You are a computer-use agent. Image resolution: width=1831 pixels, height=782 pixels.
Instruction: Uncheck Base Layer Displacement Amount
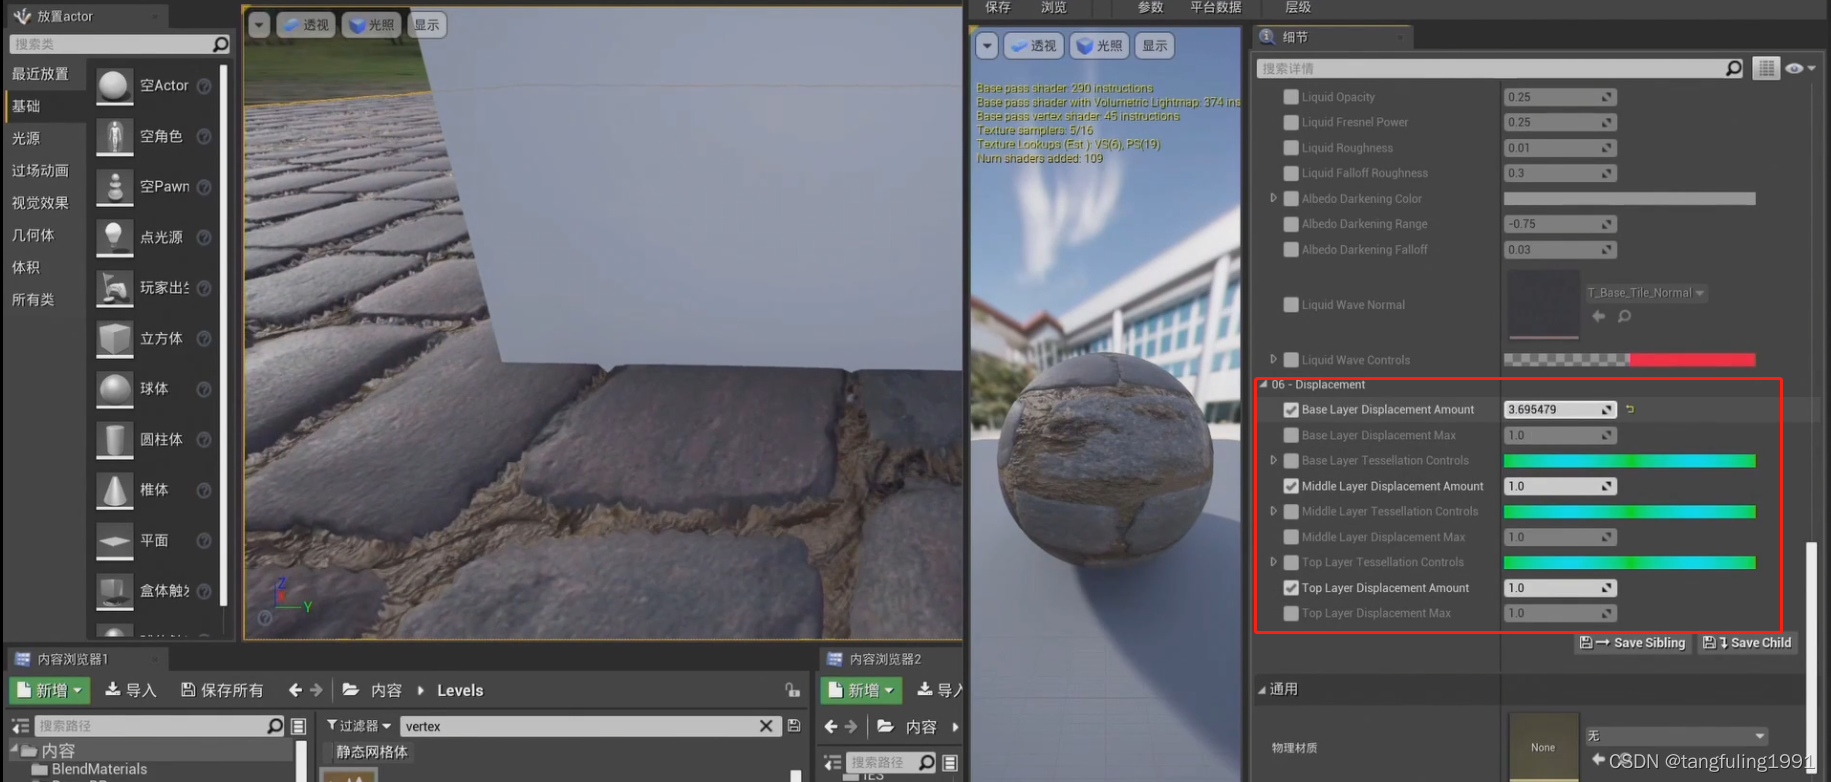point(1291,410)
